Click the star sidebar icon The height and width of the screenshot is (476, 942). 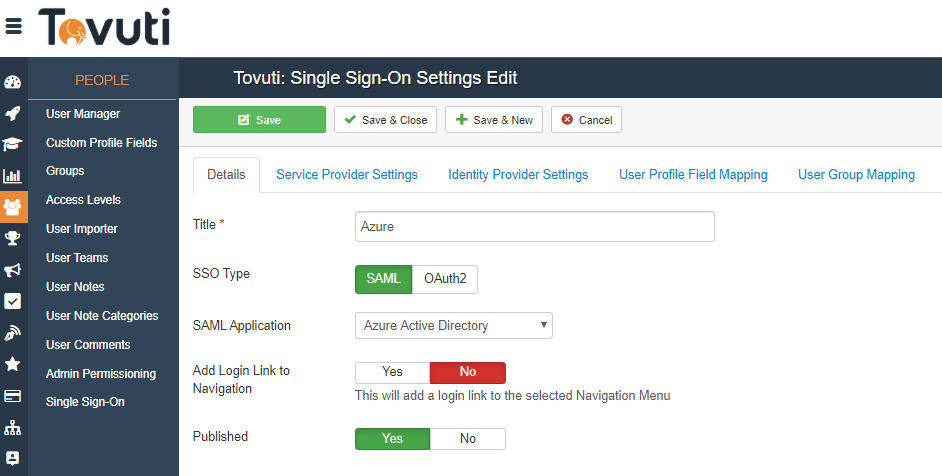click(x=13, y=363)
